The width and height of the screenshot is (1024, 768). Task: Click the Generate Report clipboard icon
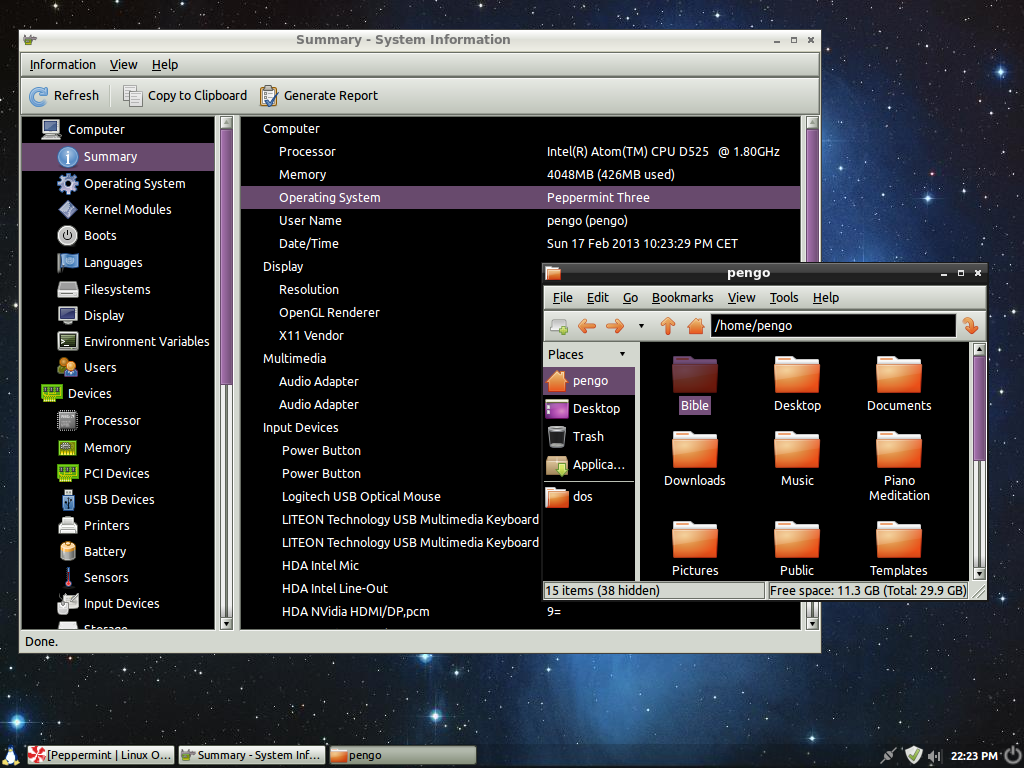(x=268, y=96)
